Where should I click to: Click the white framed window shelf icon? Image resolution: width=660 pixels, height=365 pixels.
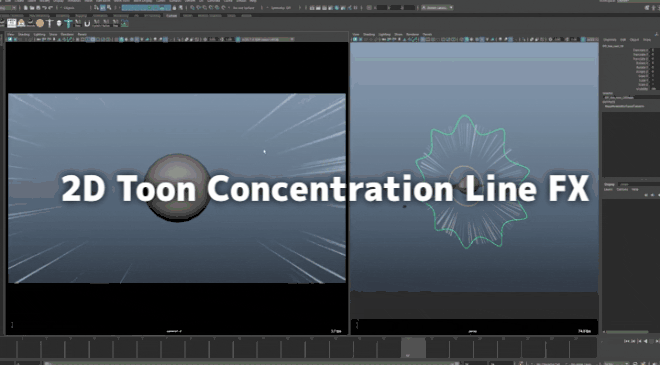click(x=11, y=23)
